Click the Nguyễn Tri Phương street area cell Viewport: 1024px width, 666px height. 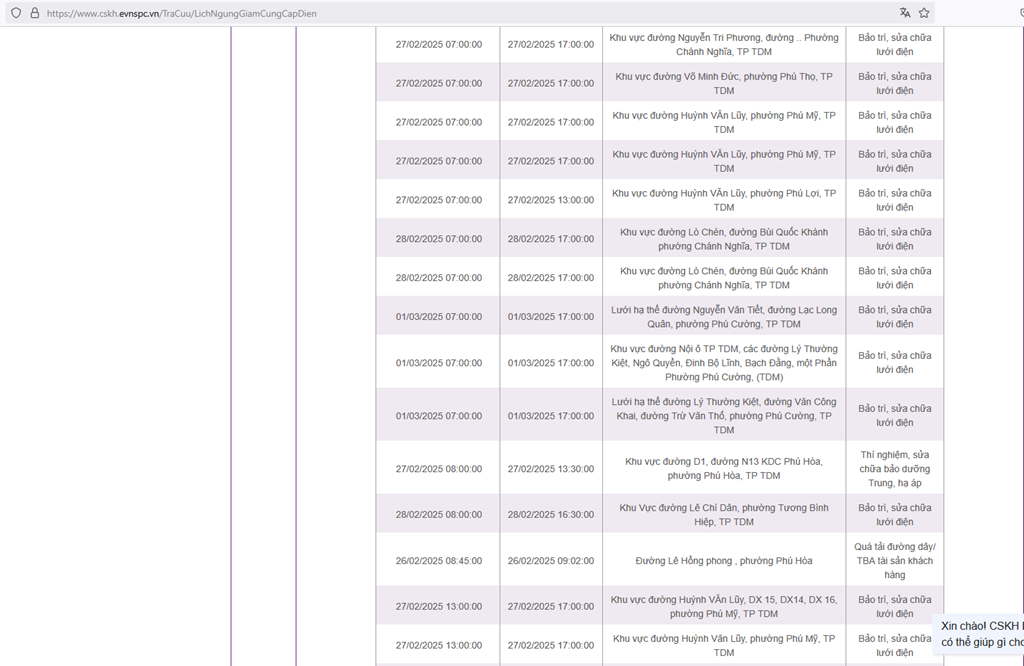(724, 44)
